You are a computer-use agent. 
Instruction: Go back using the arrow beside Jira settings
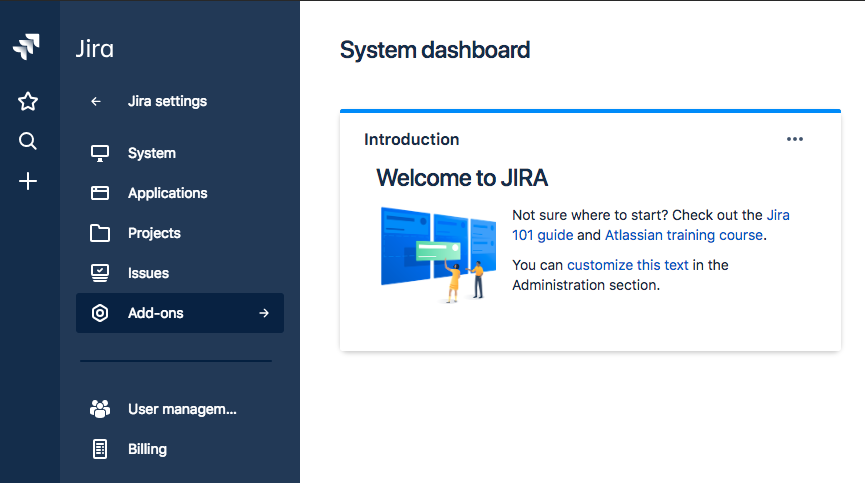[96, 101]
